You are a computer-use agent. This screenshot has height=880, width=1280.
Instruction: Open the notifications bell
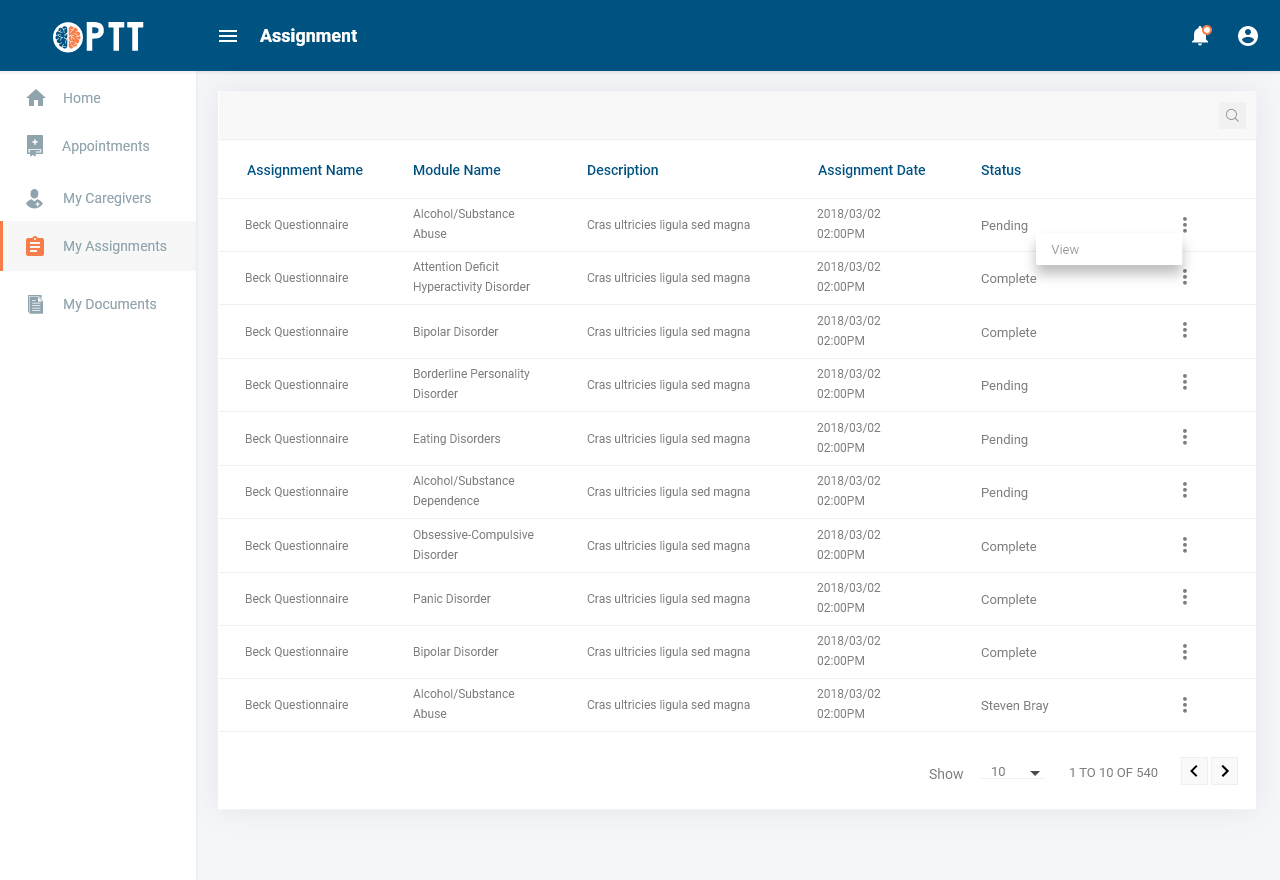click(1200, 36)
